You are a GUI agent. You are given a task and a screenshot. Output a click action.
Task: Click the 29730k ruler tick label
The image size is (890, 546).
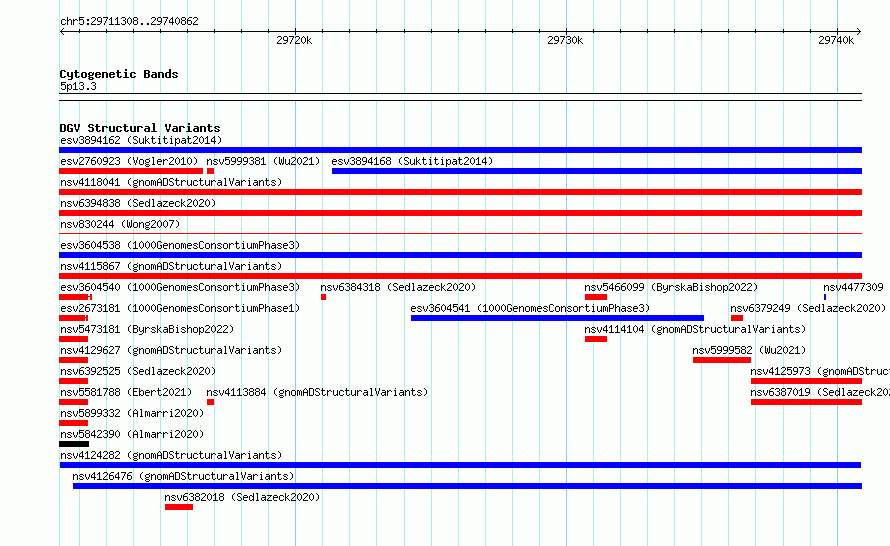565,40
